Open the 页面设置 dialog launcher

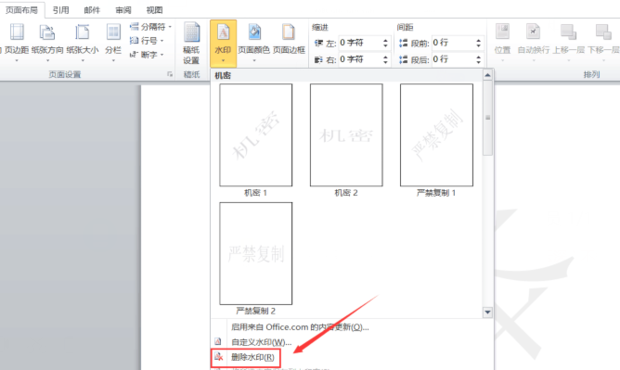click(x=170, y=74)
